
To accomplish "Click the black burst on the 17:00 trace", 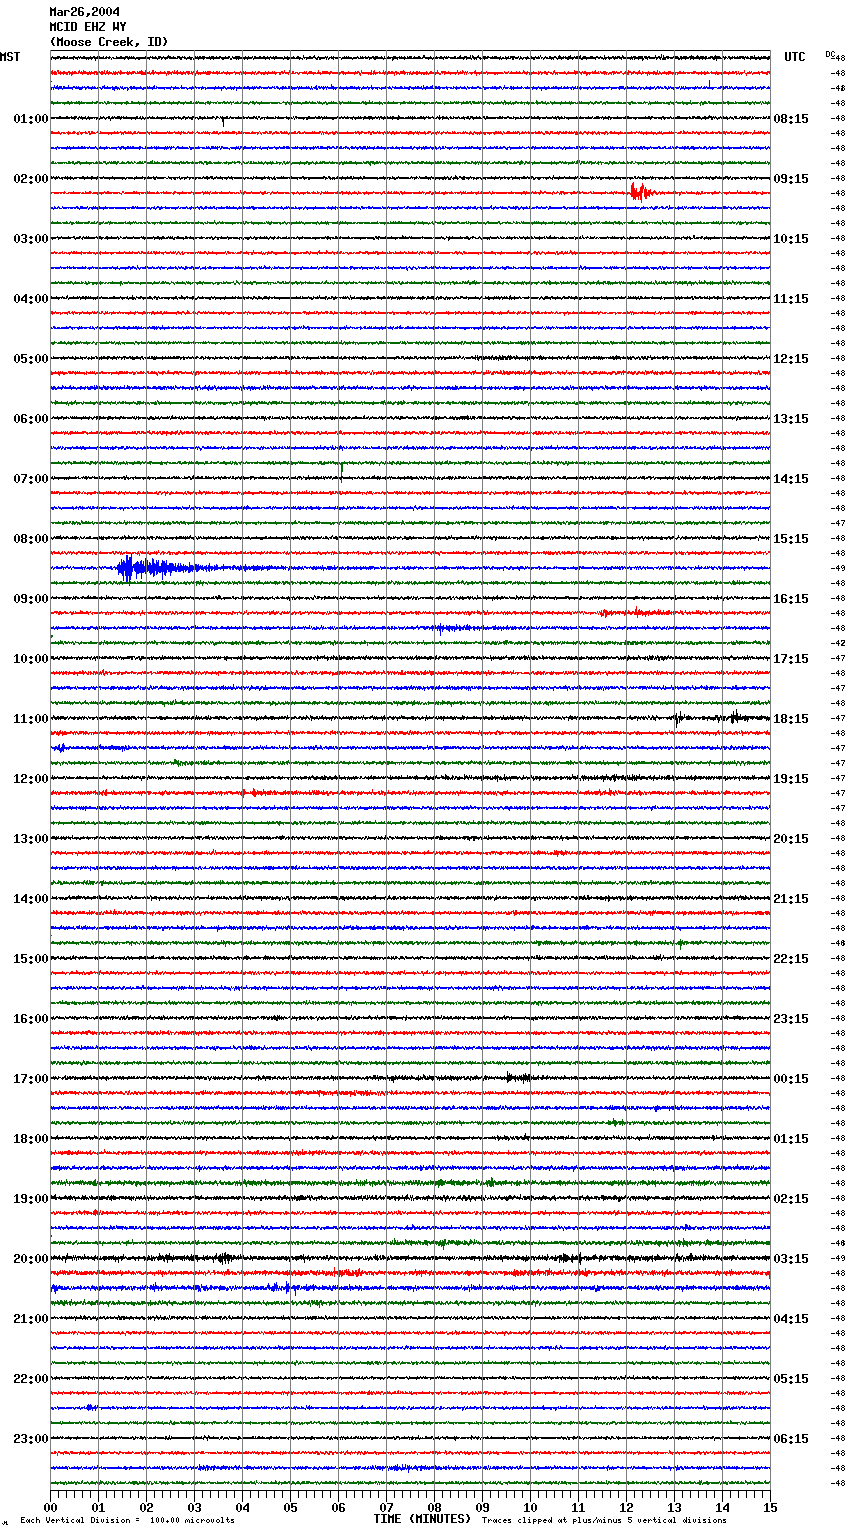I will pos(518,1077).
